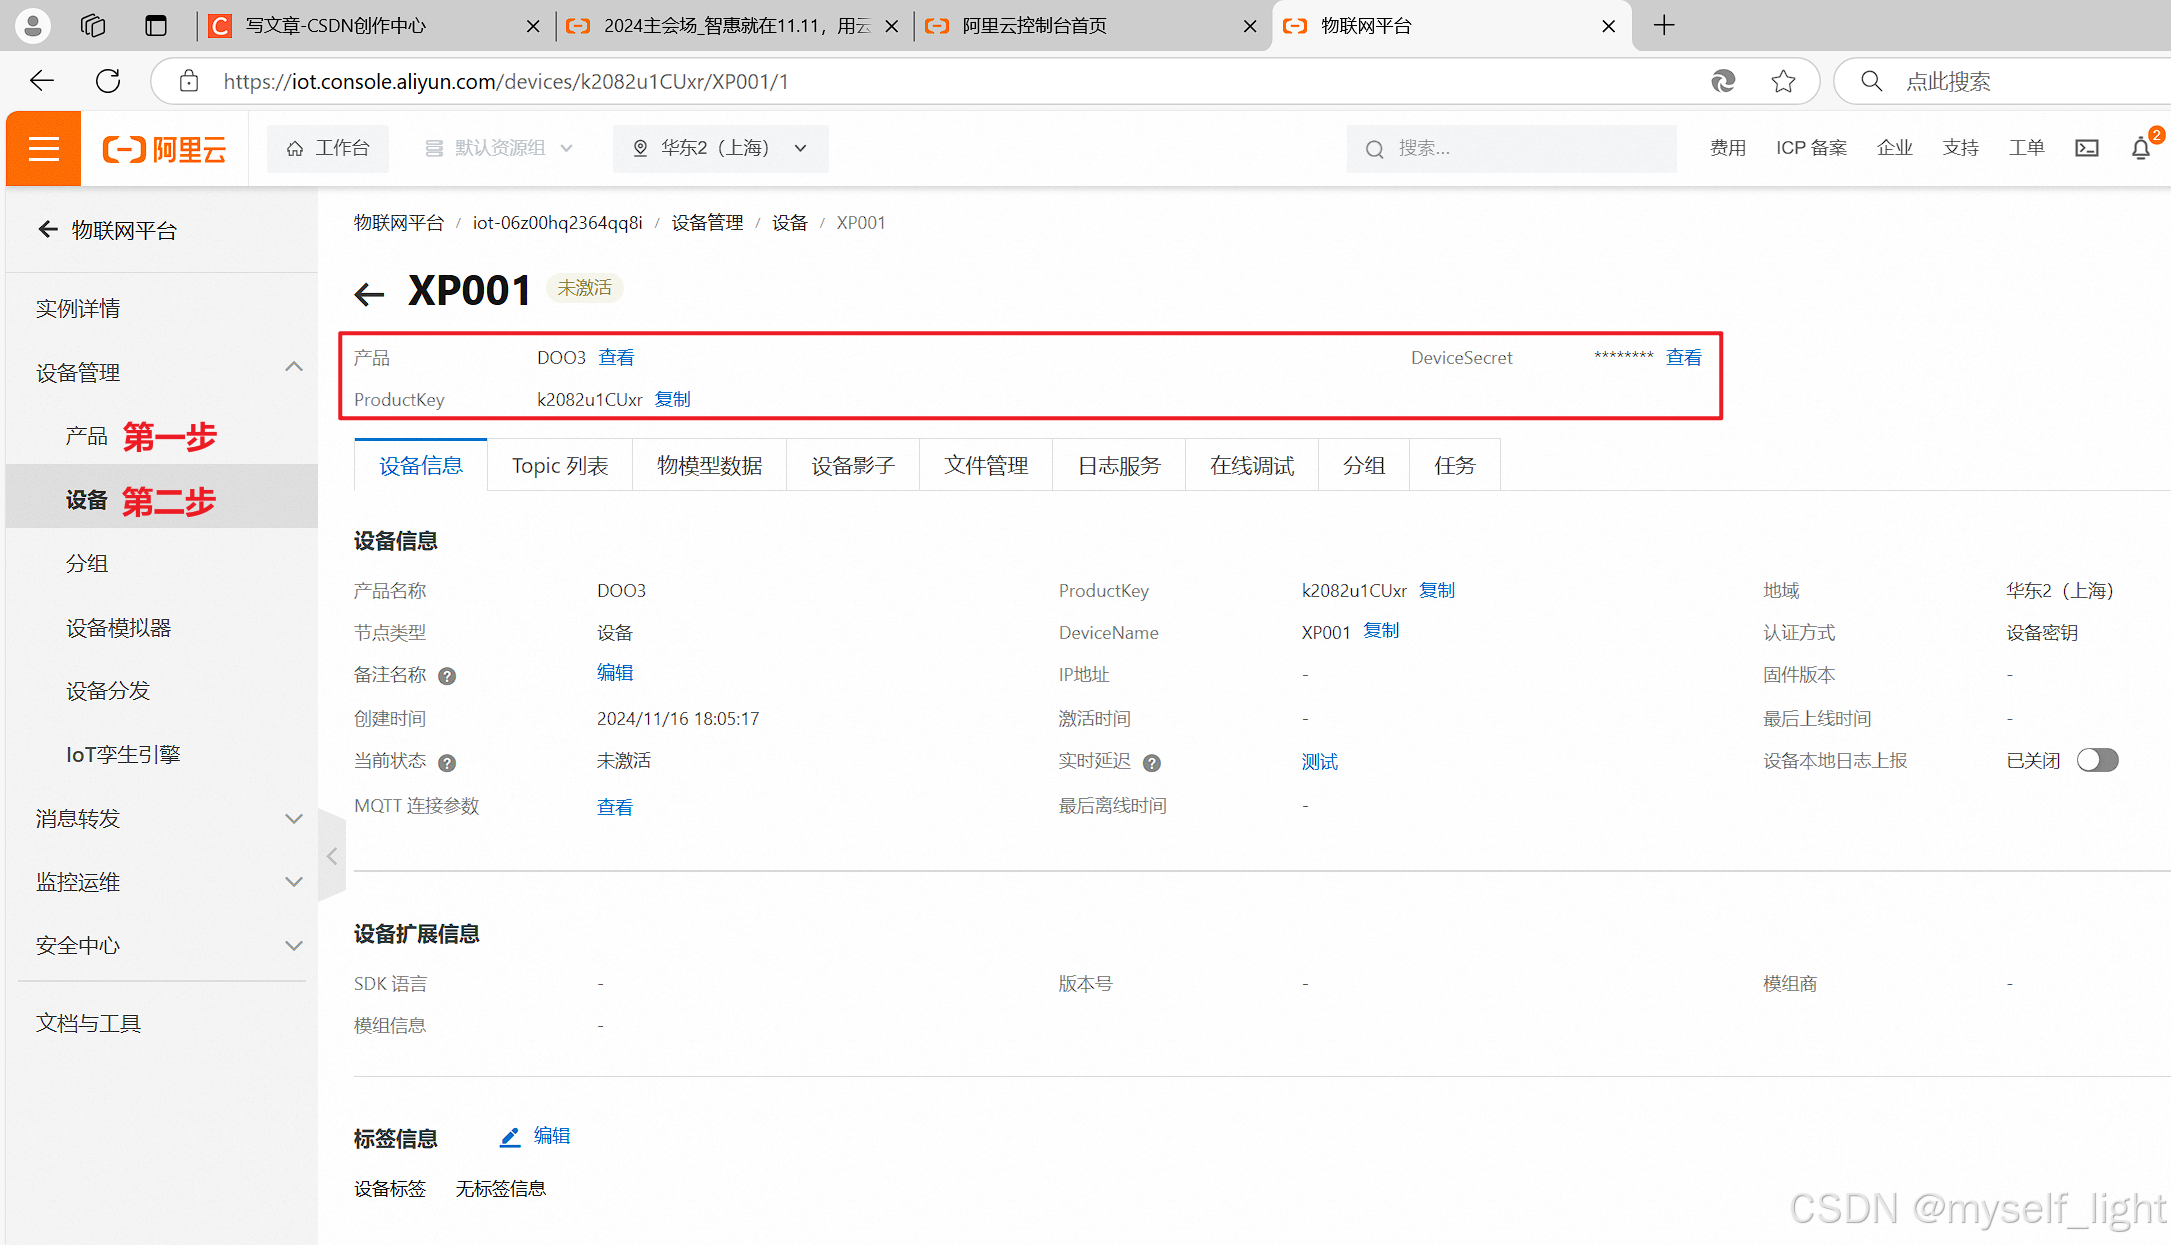Toggle vertical tabs icon
Image resolution: width=2171 pixels, height=1245 pixels.
155,25
